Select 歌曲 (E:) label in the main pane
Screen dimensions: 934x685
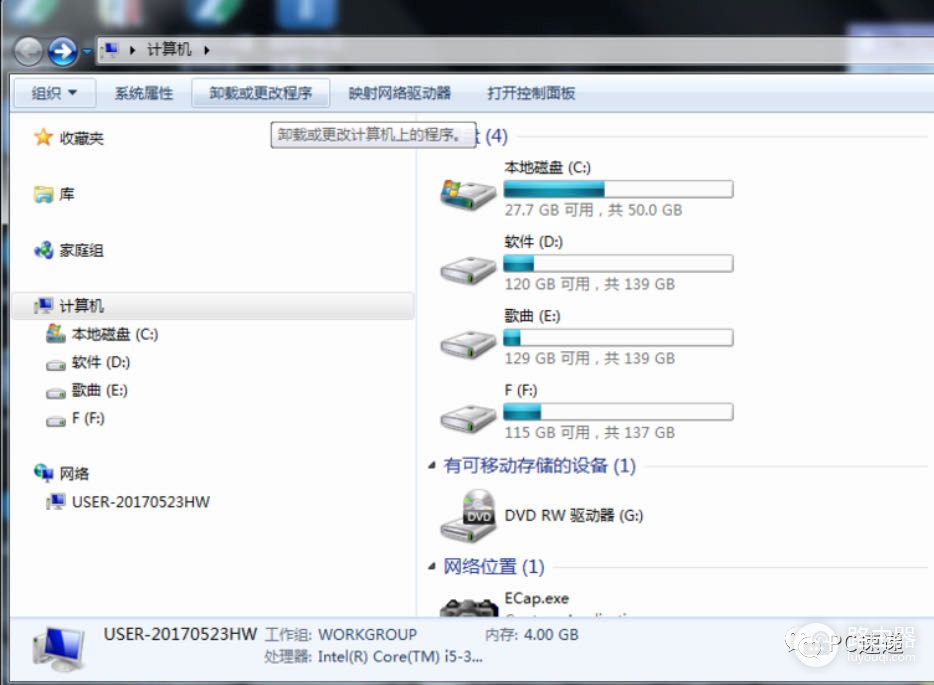(x=533, y=316)
